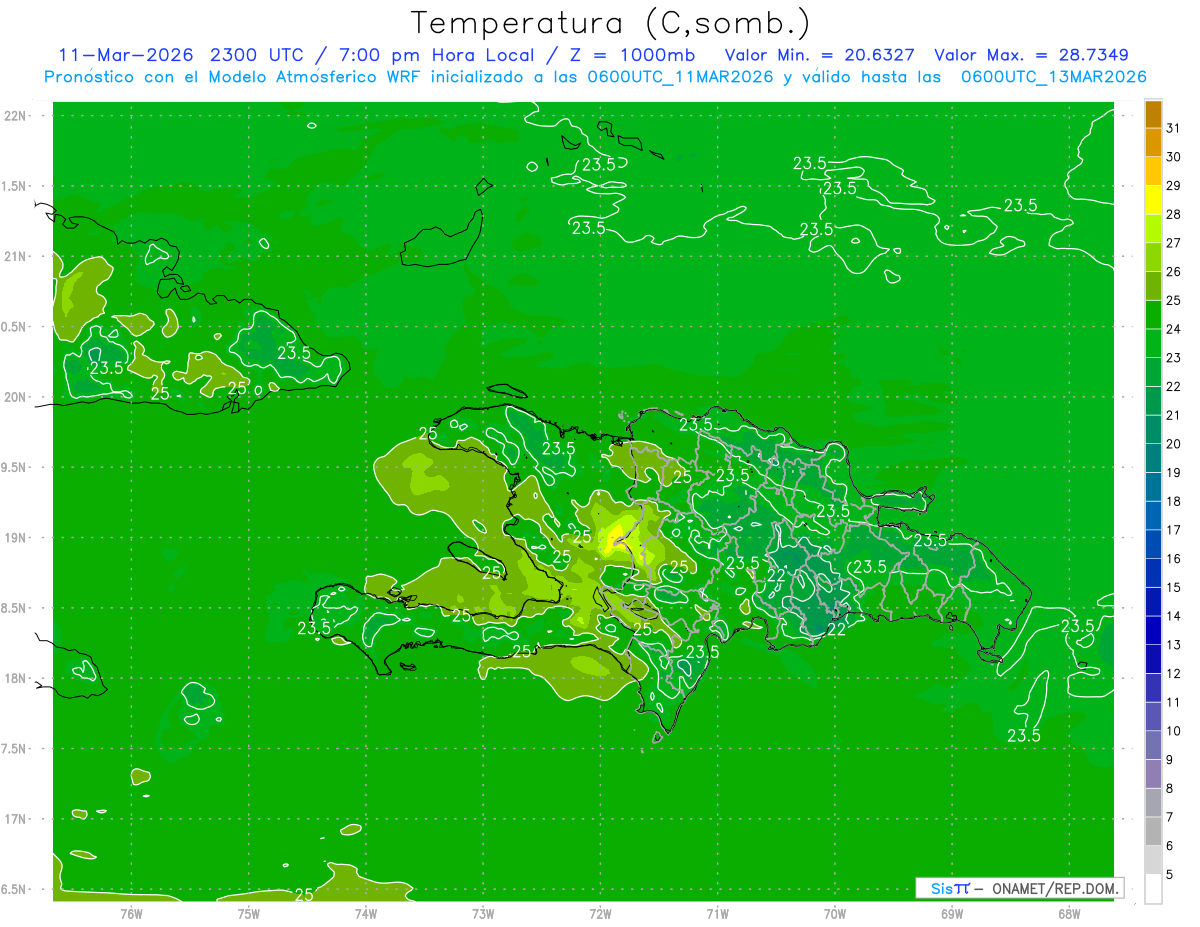
Task: Click the '19N' latitude axis label
Action: click(x=17, y=538)
